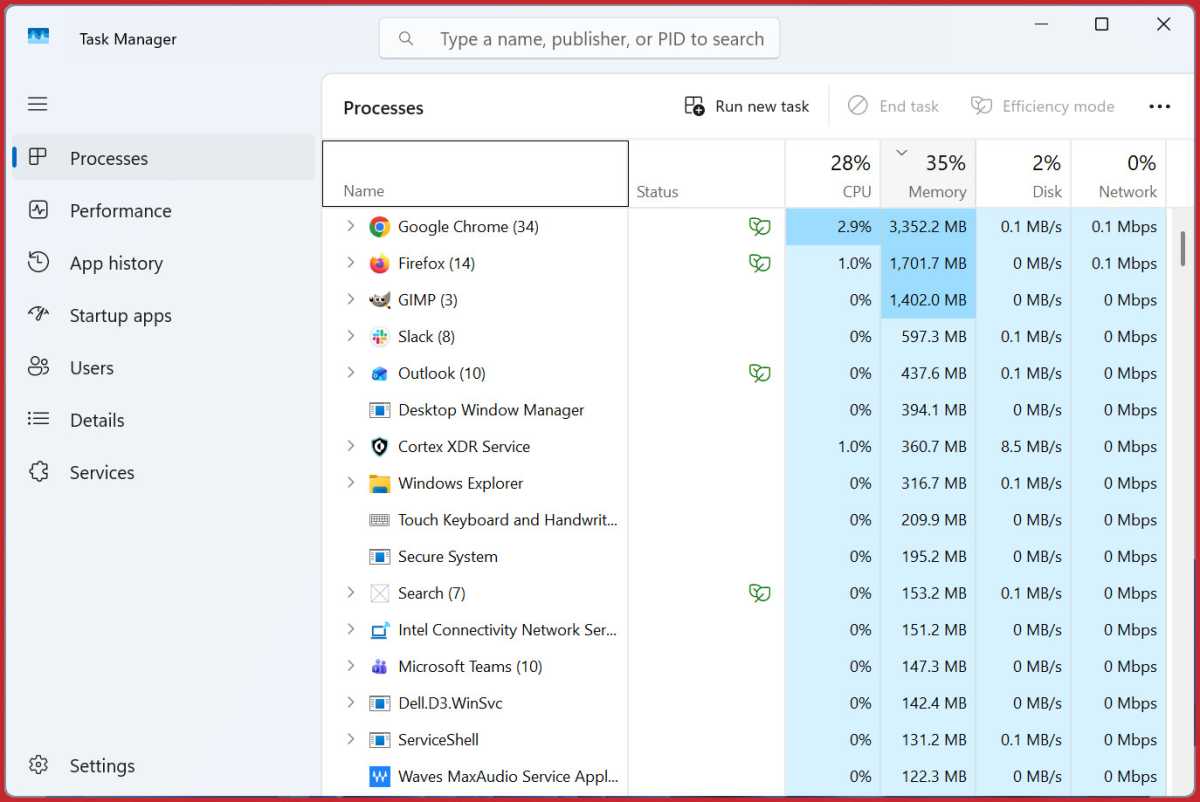Select the Processes sidebar item
The width and height of the screenshot is (1200, 802).
[109, 157]
